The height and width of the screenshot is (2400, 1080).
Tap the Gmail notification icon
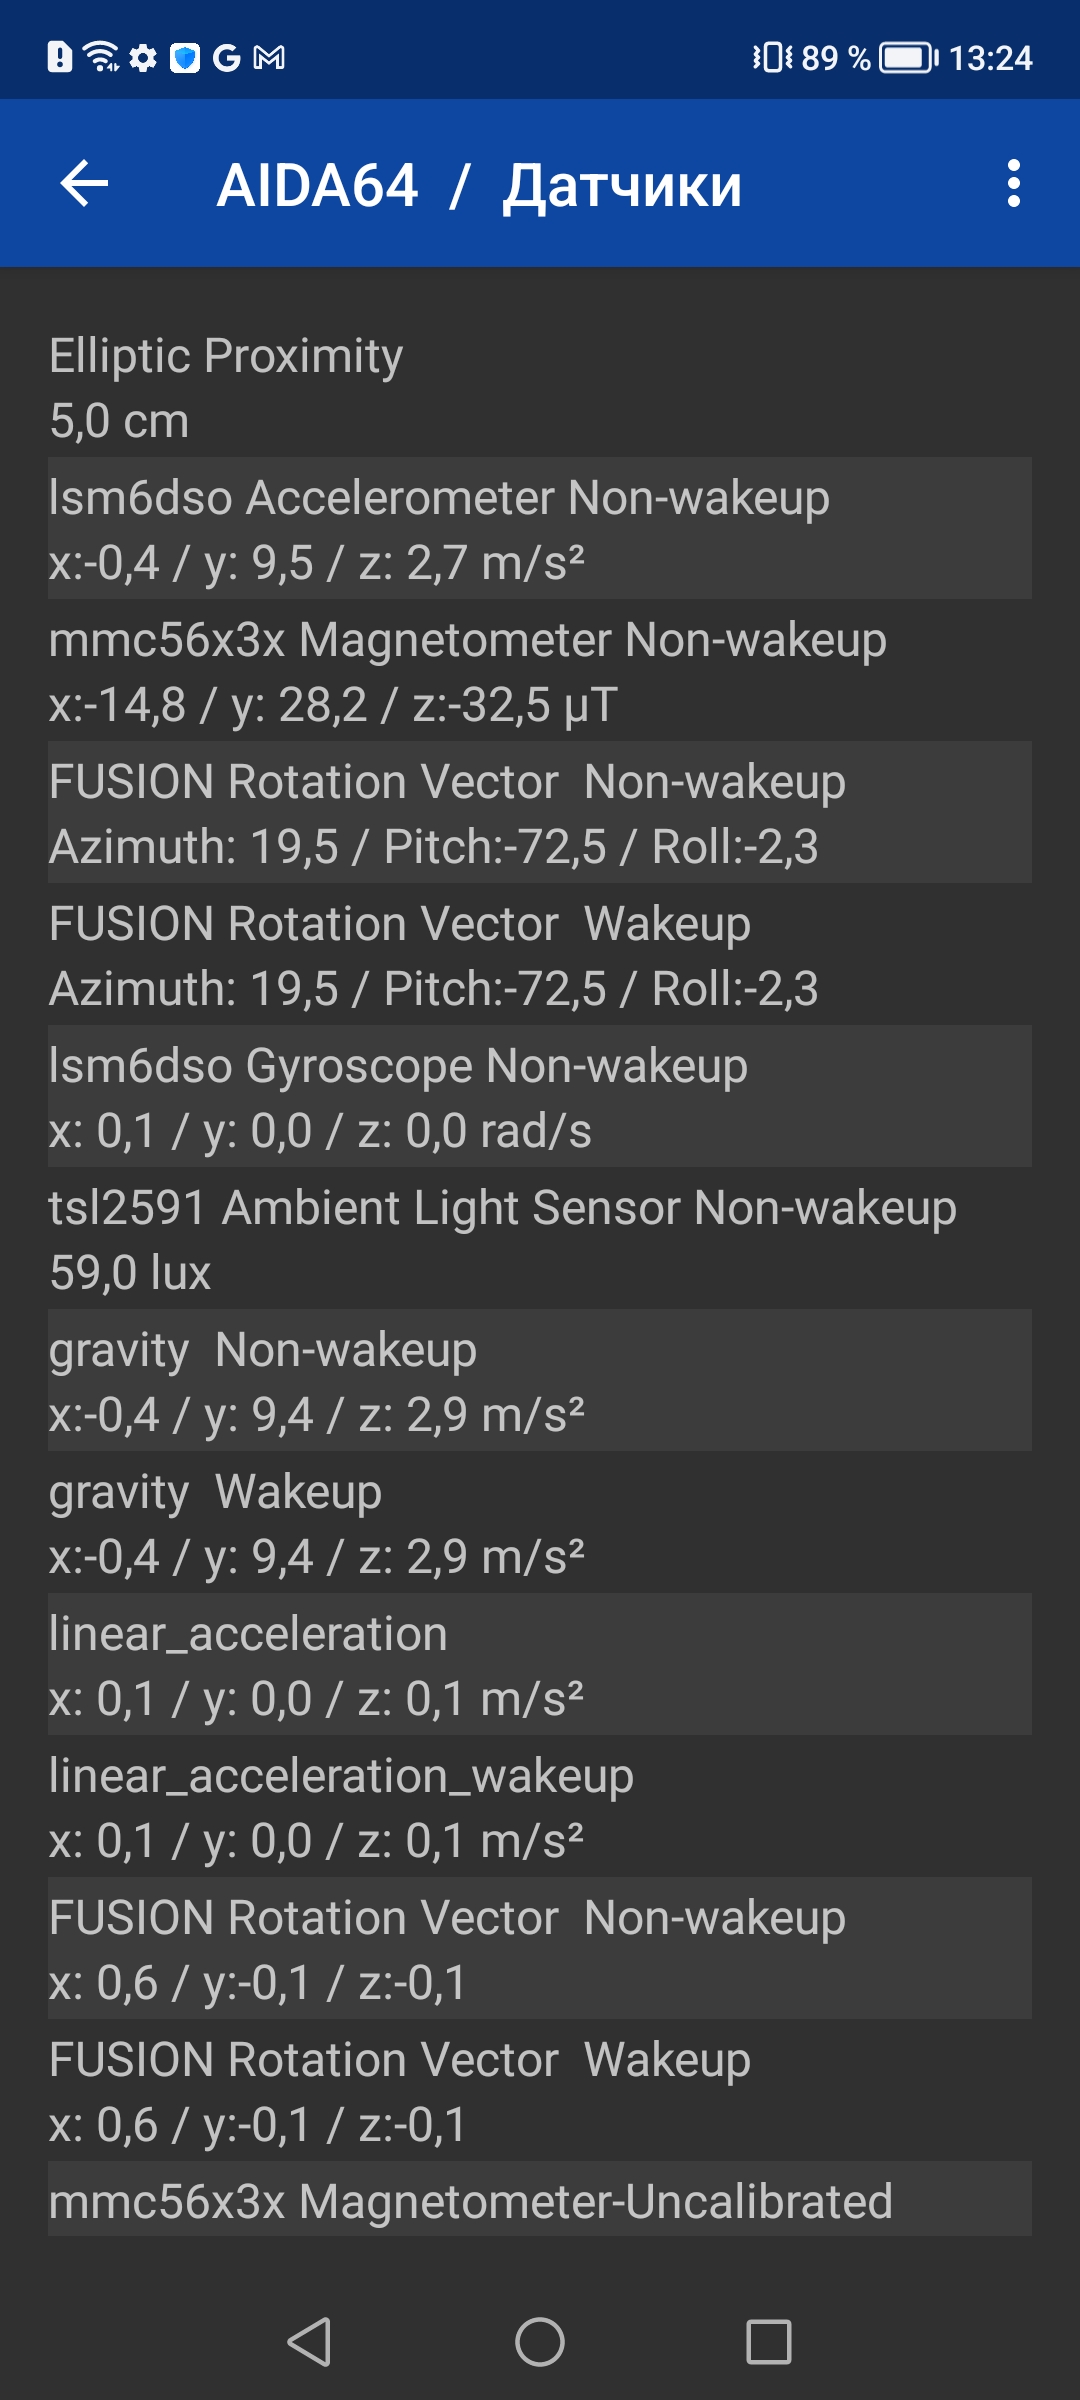[x=269, y=58]
